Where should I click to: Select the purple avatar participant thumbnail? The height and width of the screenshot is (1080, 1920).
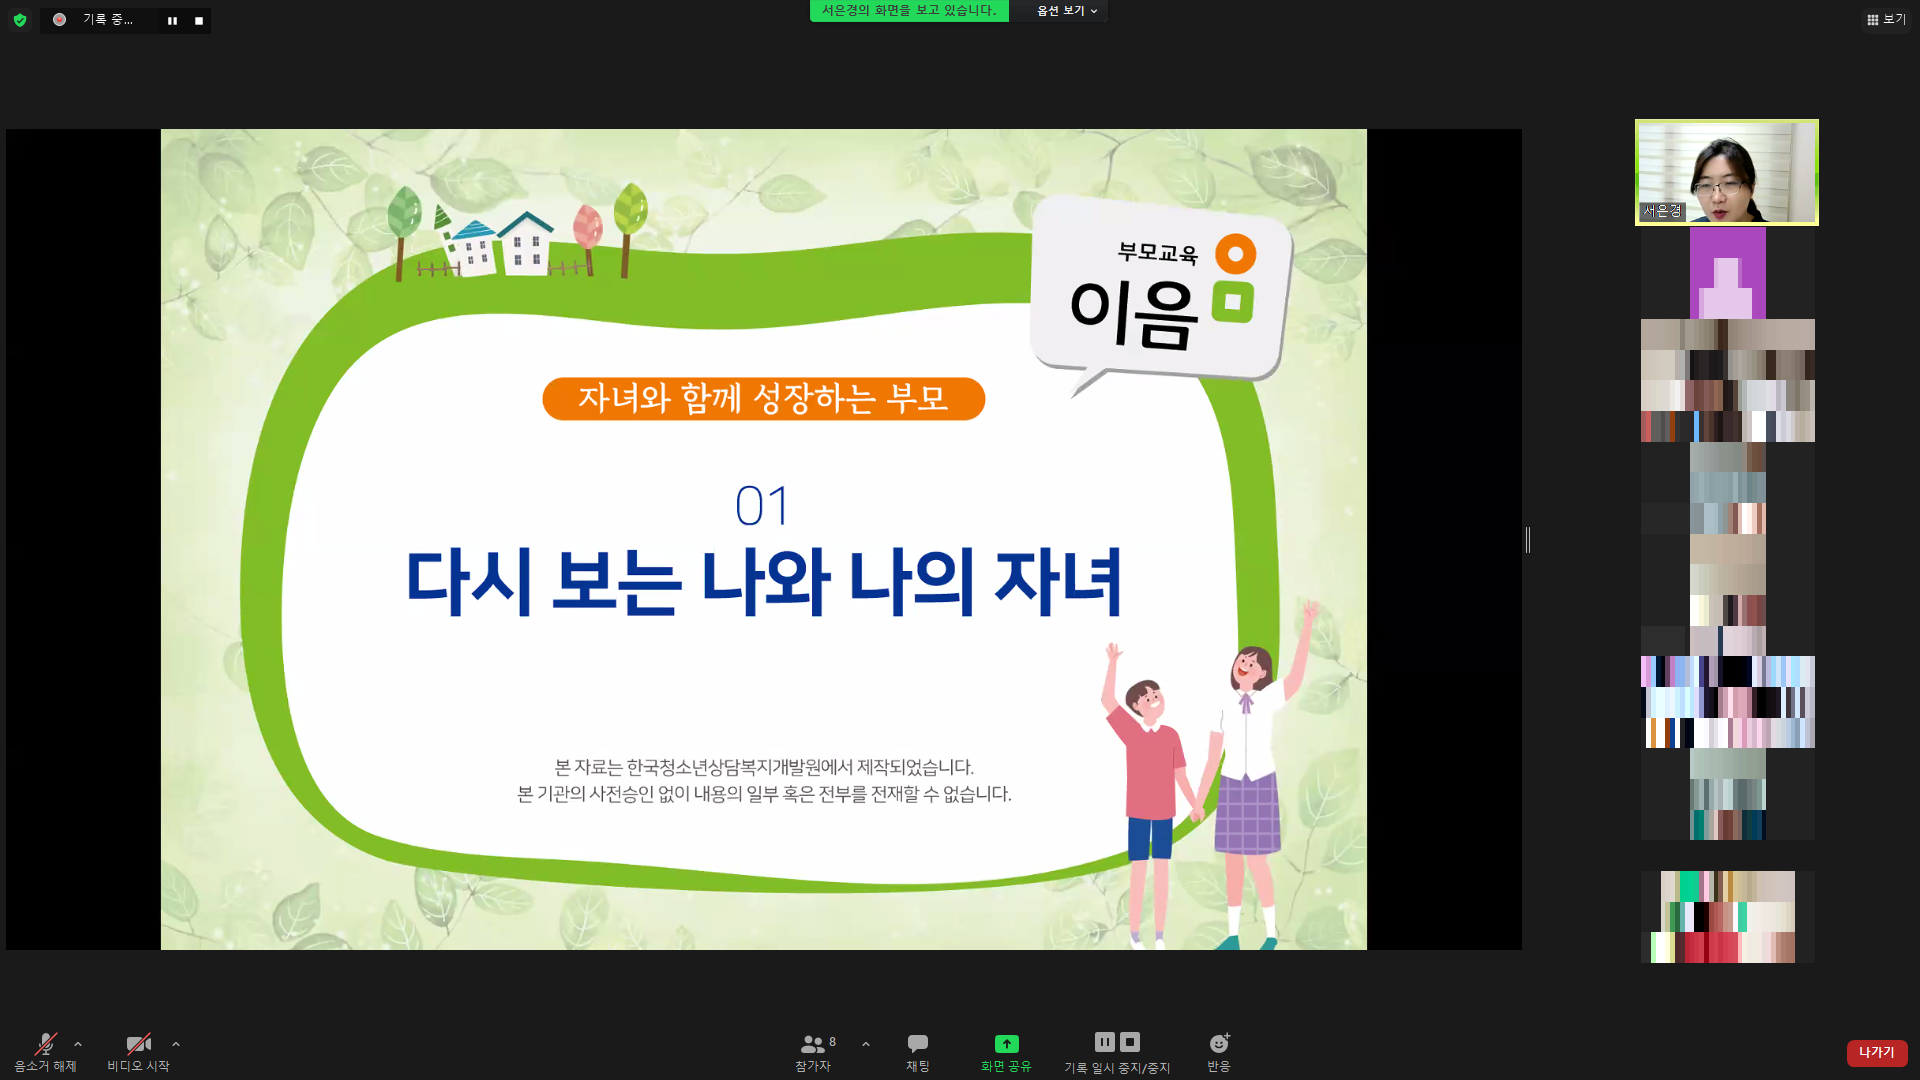(x=1727, y=273)
